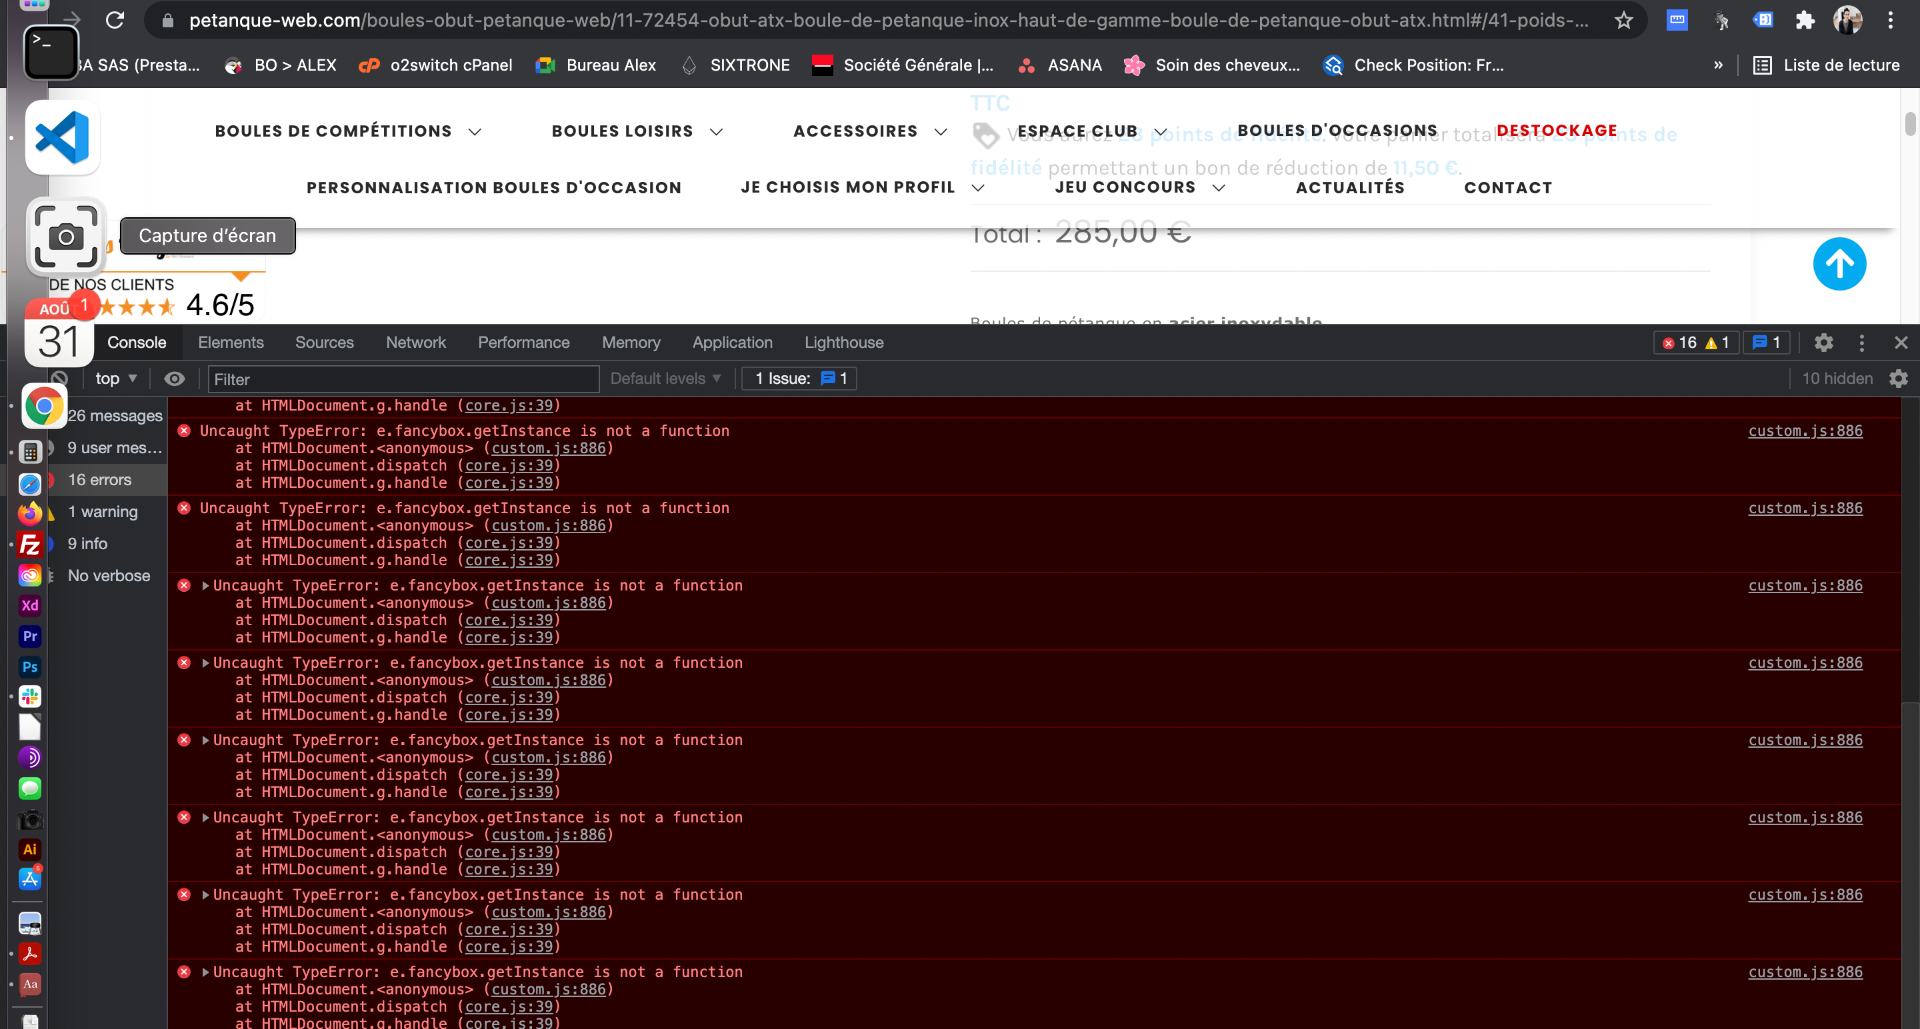Image resolution: width=1920 pixels, height=1029 pixels.
Task: Open the JavaScript context 'top' dropdown
Action: click(116, 379)
